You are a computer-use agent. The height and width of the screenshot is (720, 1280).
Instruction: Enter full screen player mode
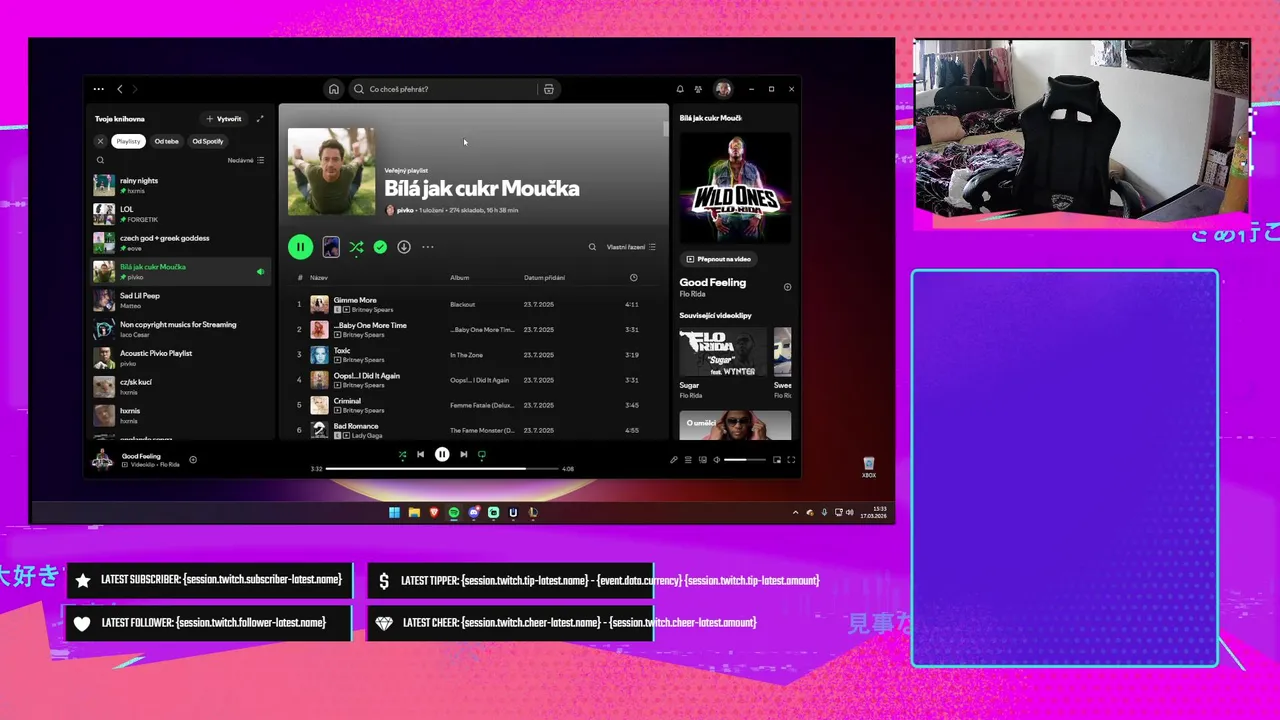coord(791,460)
